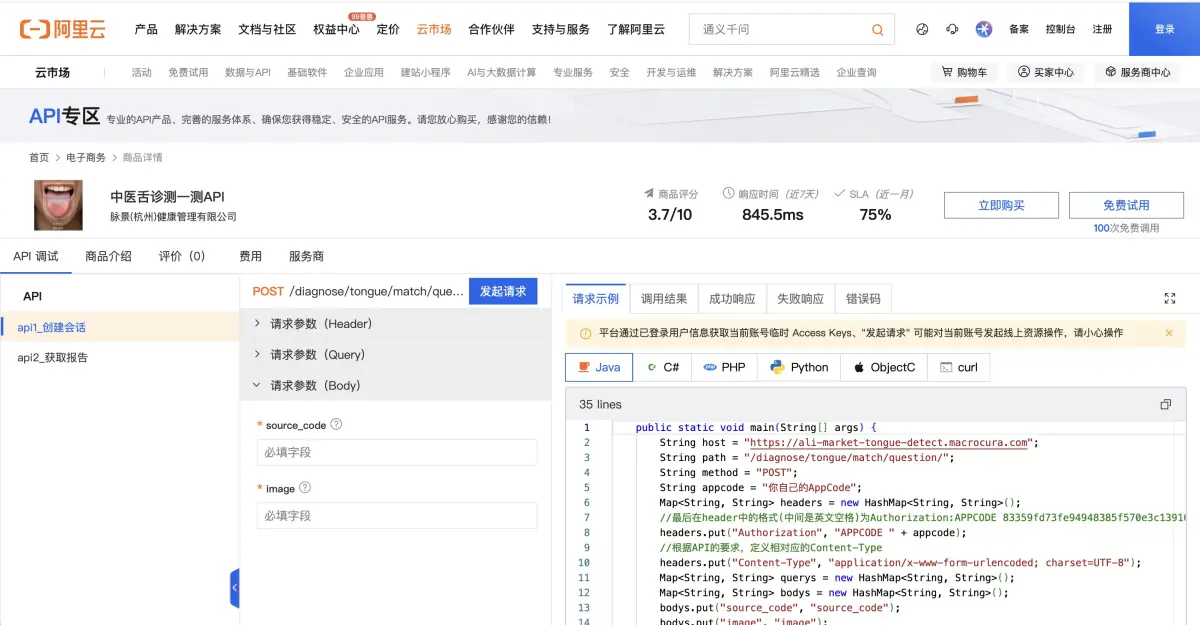
Task: Click the 云市场 sub-nav title
Action: (52, 72)
